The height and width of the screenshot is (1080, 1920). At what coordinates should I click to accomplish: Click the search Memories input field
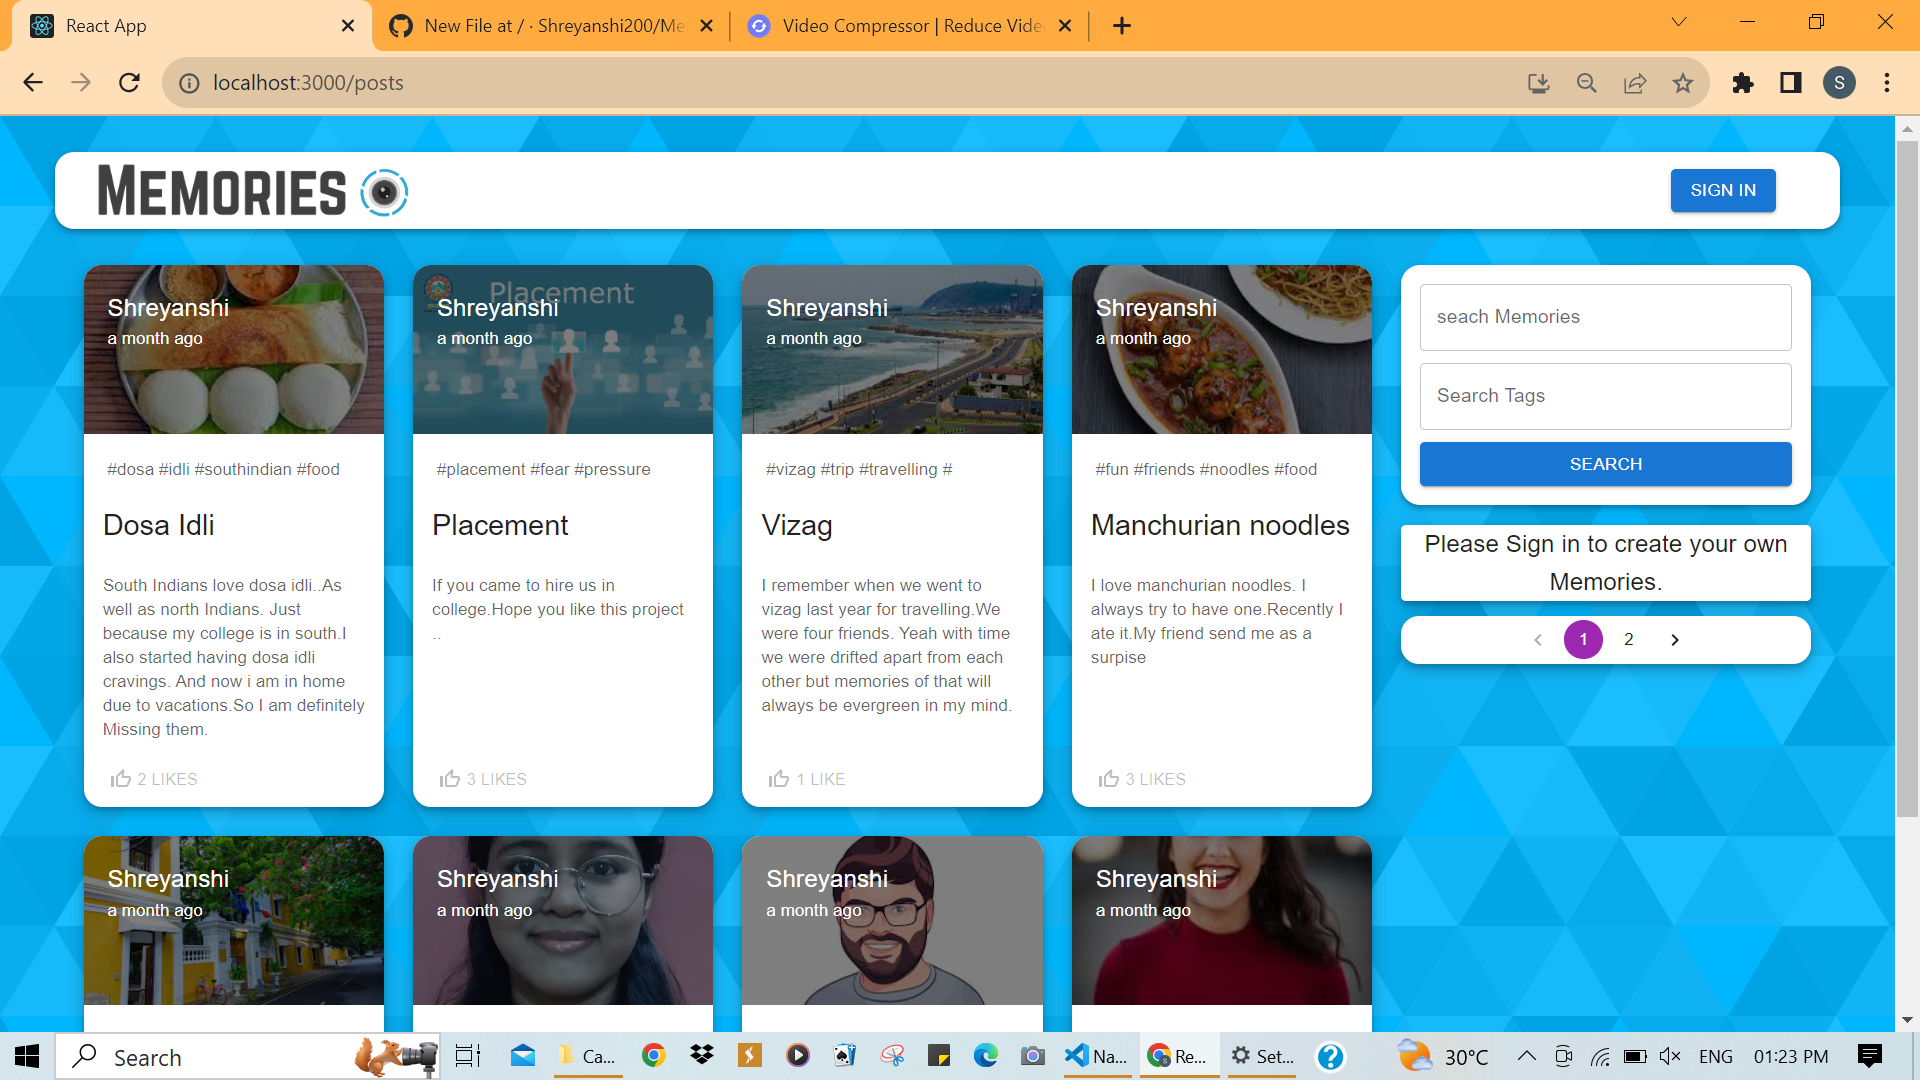1604,317
